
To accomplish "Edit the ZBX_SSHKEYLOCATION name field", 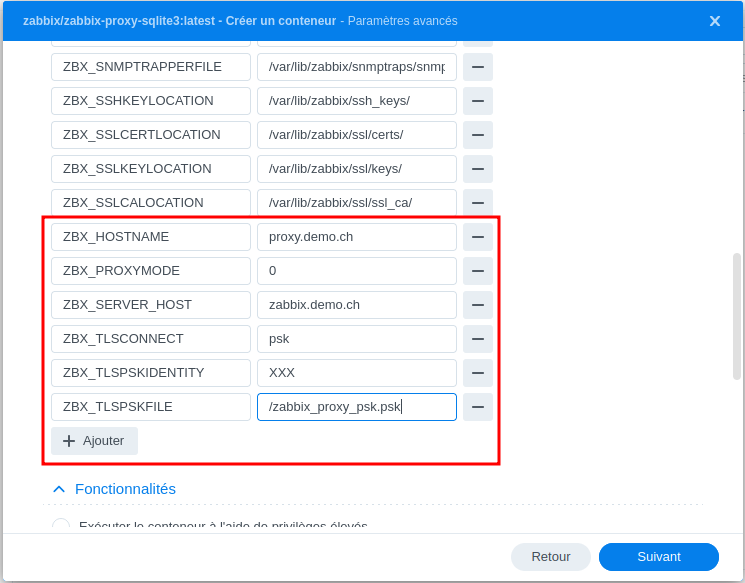I will tap(151, 101).
